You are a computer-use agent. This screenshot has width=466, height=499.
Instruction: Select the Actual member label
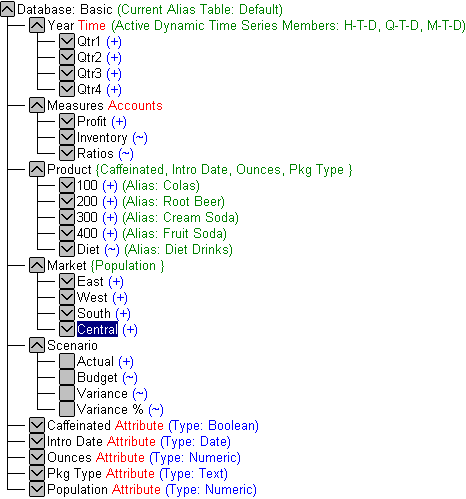[x=95, y=361]
